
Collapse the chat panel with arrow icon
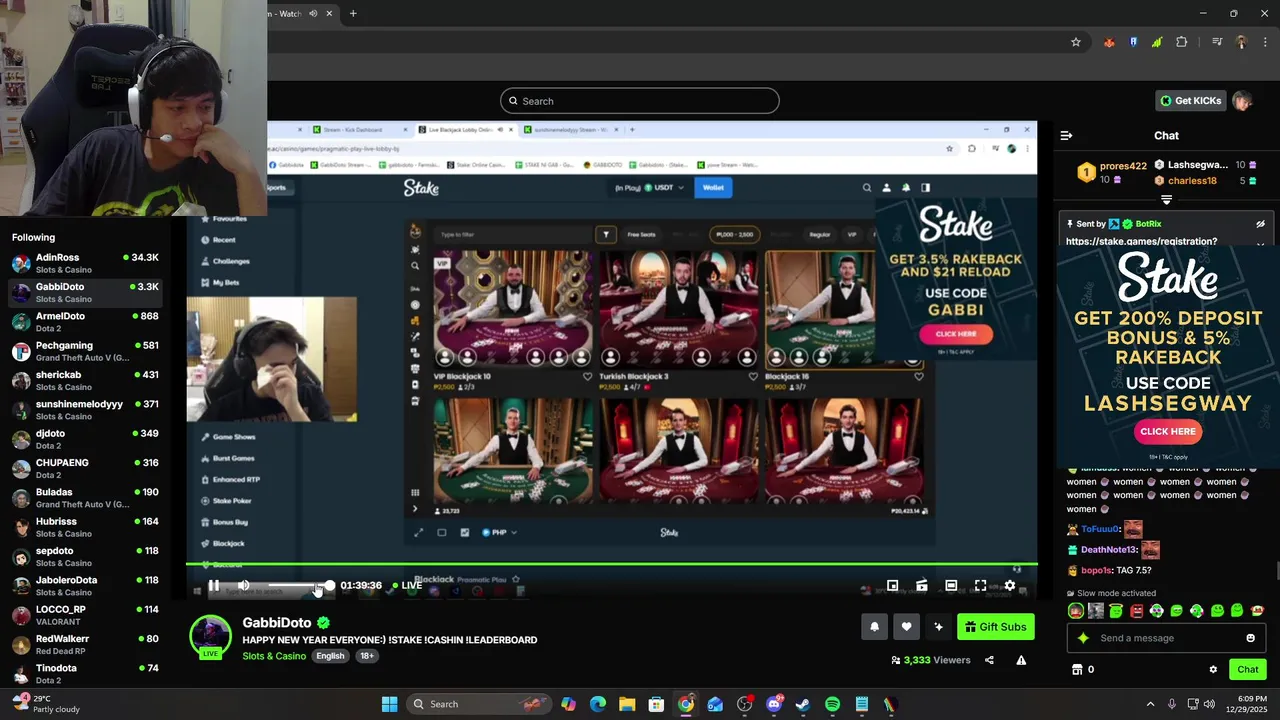1066,135
